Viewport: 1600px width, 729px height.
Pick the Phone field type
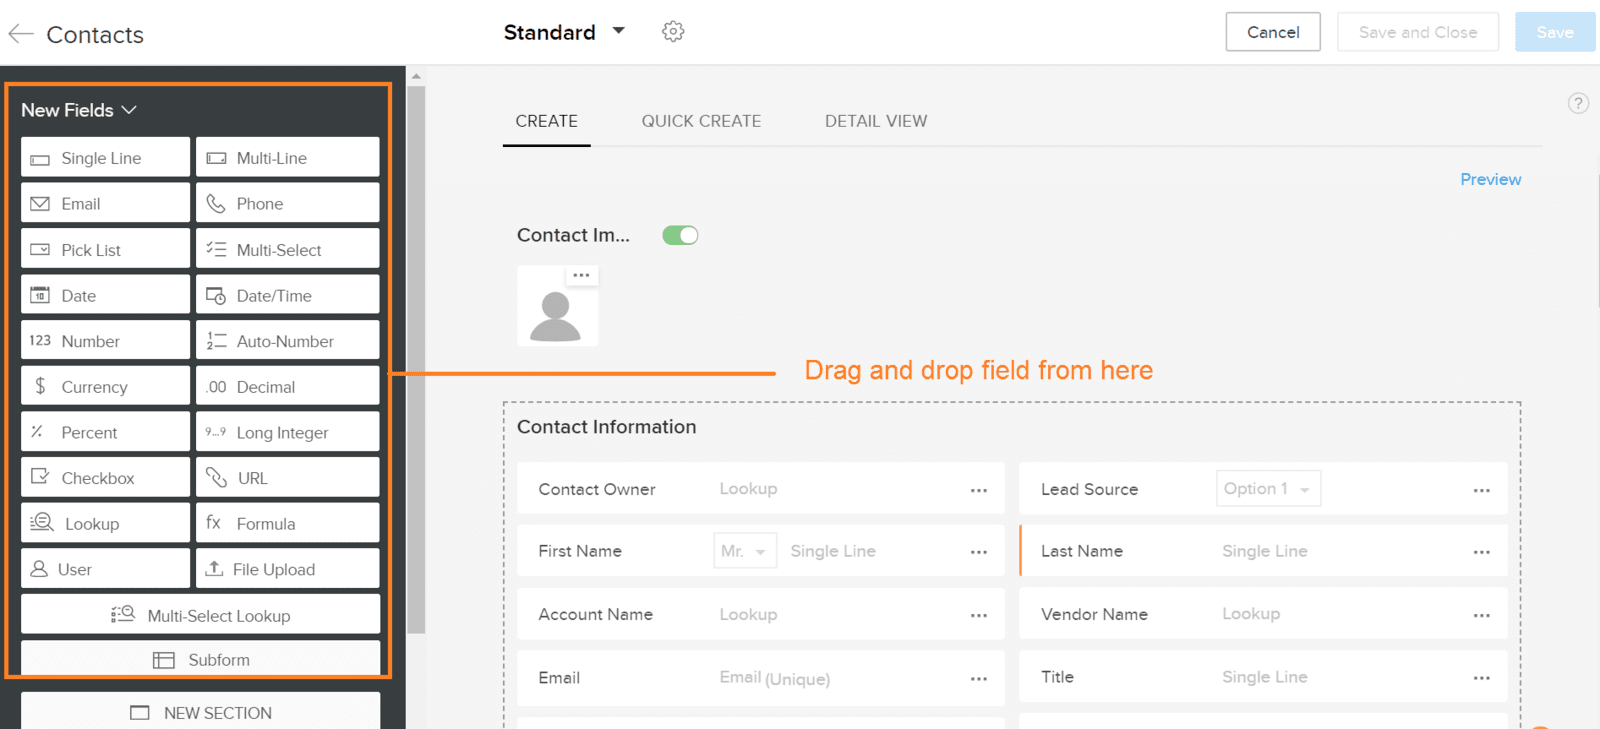tap(287, 203)
